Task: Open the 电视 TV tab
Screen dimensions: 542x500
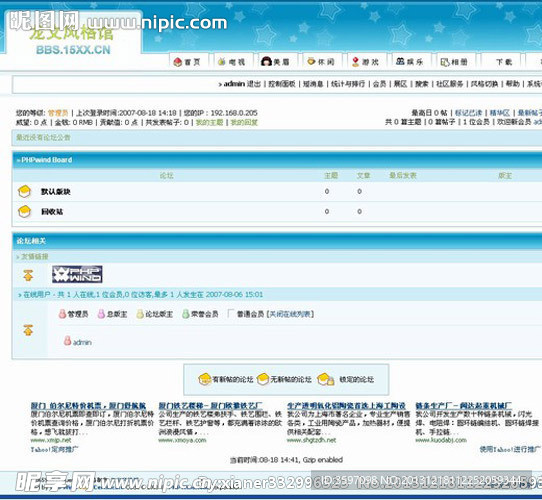Action: click(x=232, y=62)
